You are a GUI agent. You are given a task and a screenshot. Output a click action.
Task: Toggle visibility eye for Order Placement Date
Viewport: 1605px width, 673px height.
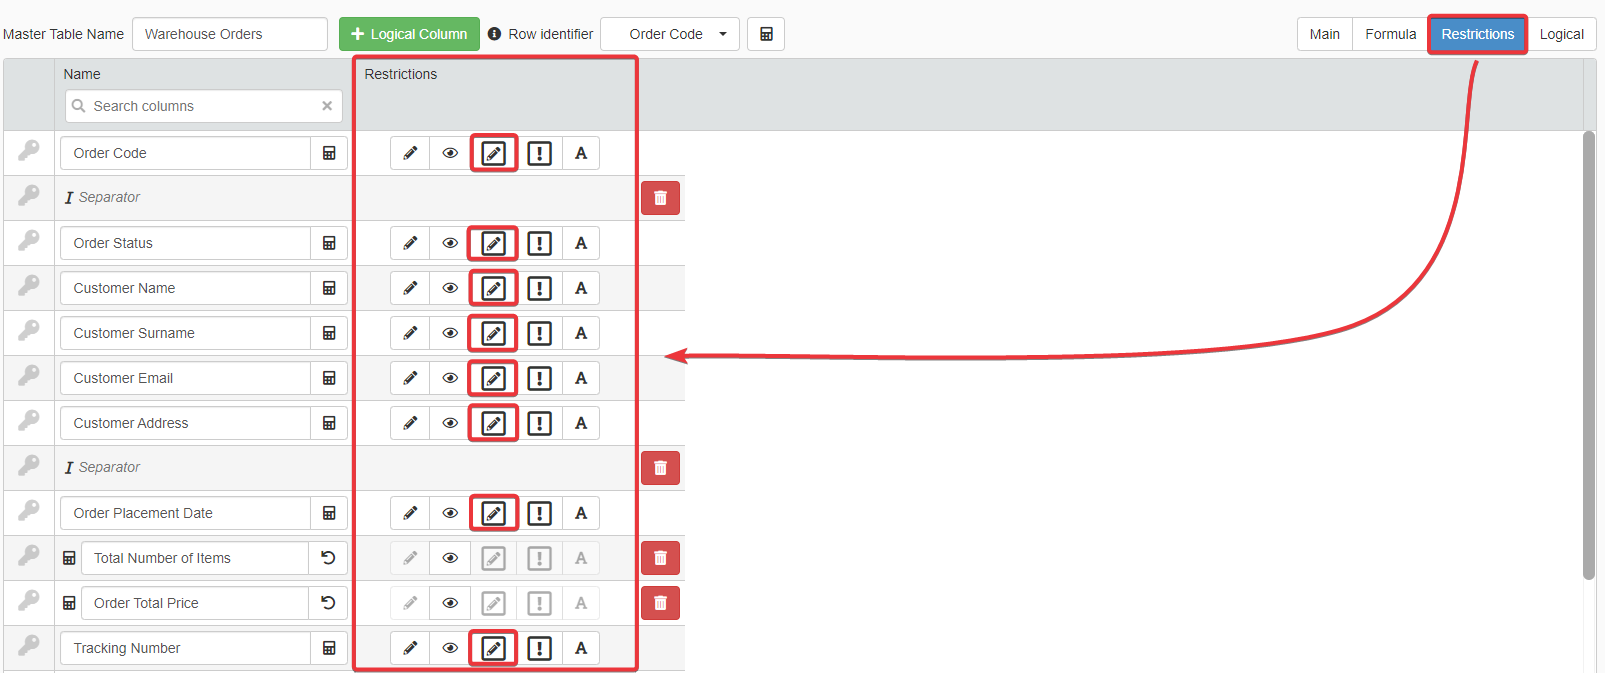[450, 513]
